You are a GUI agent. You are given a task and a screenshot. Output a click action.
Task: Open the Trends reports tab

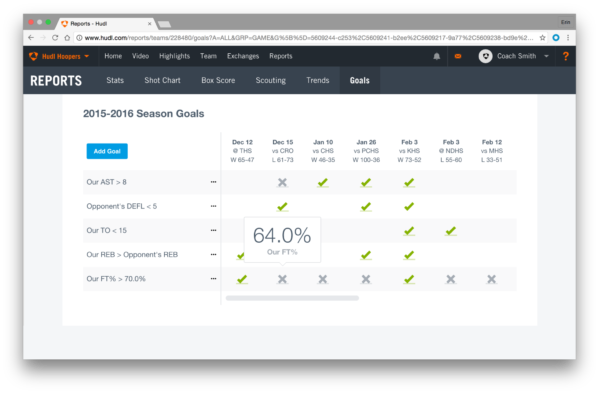tap(318, 80)
